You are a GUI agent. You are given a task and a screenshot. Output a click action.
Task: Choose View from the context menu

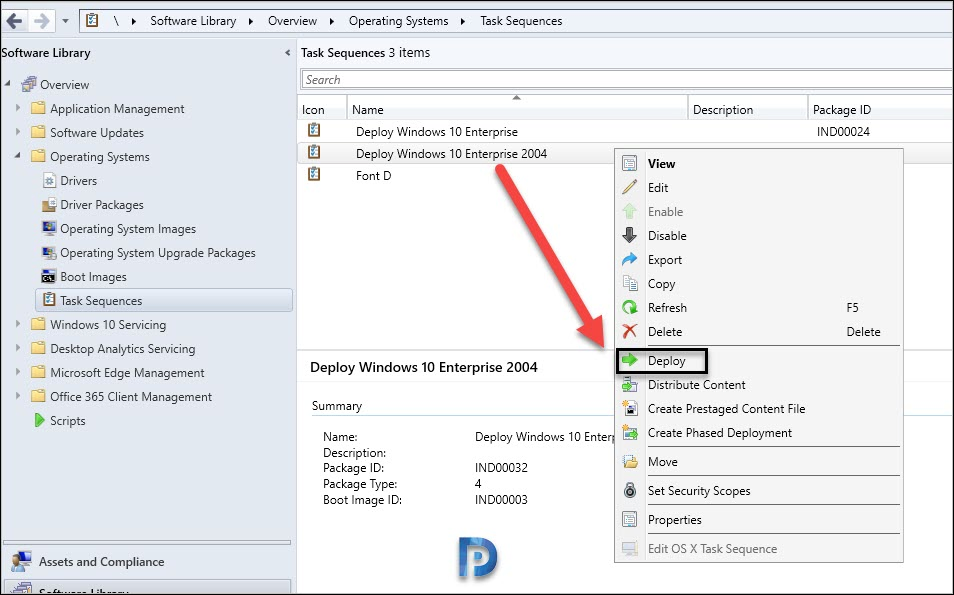759,164
